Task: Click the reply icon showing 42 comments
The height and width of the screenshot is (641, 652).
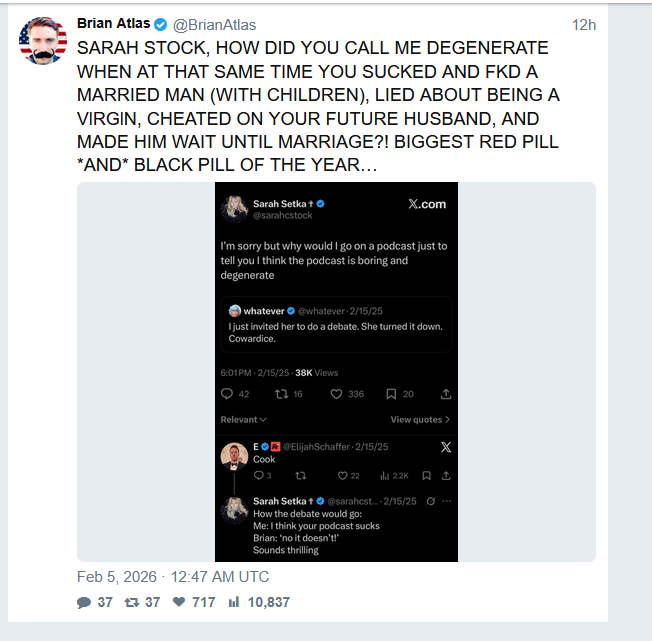Action: click(x=227, y=394)
